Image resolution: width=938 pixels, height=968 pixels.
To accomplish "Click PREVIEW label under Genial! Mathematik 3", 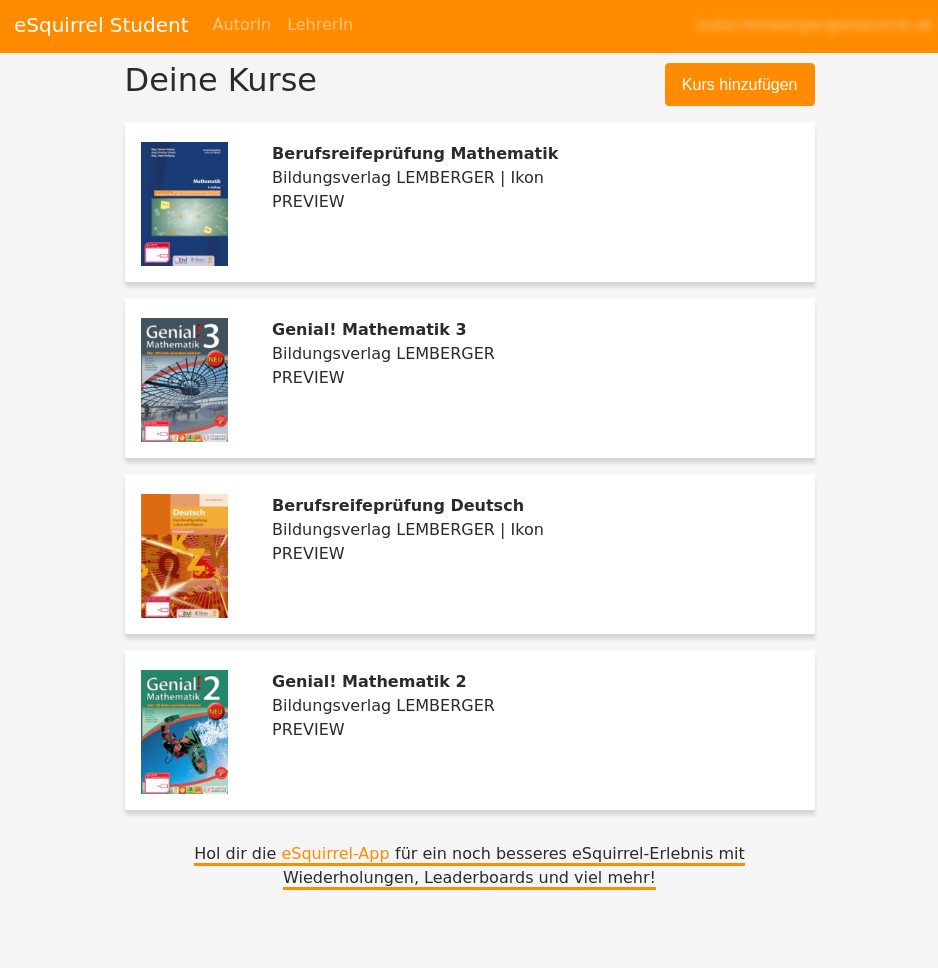I will click(308, 378).
